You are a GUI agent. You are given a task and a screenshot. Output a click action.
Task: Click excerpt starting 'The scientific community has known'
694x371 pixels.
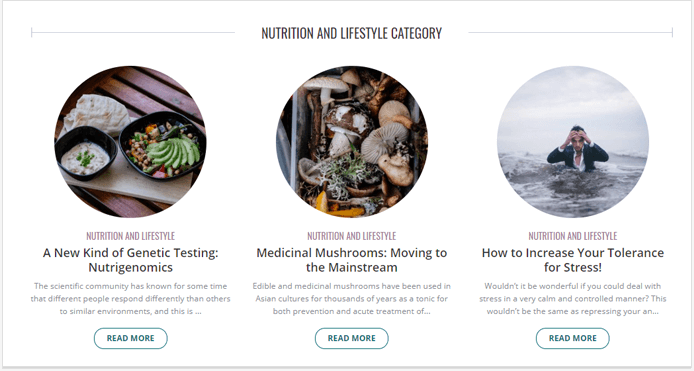click(131, 298)
